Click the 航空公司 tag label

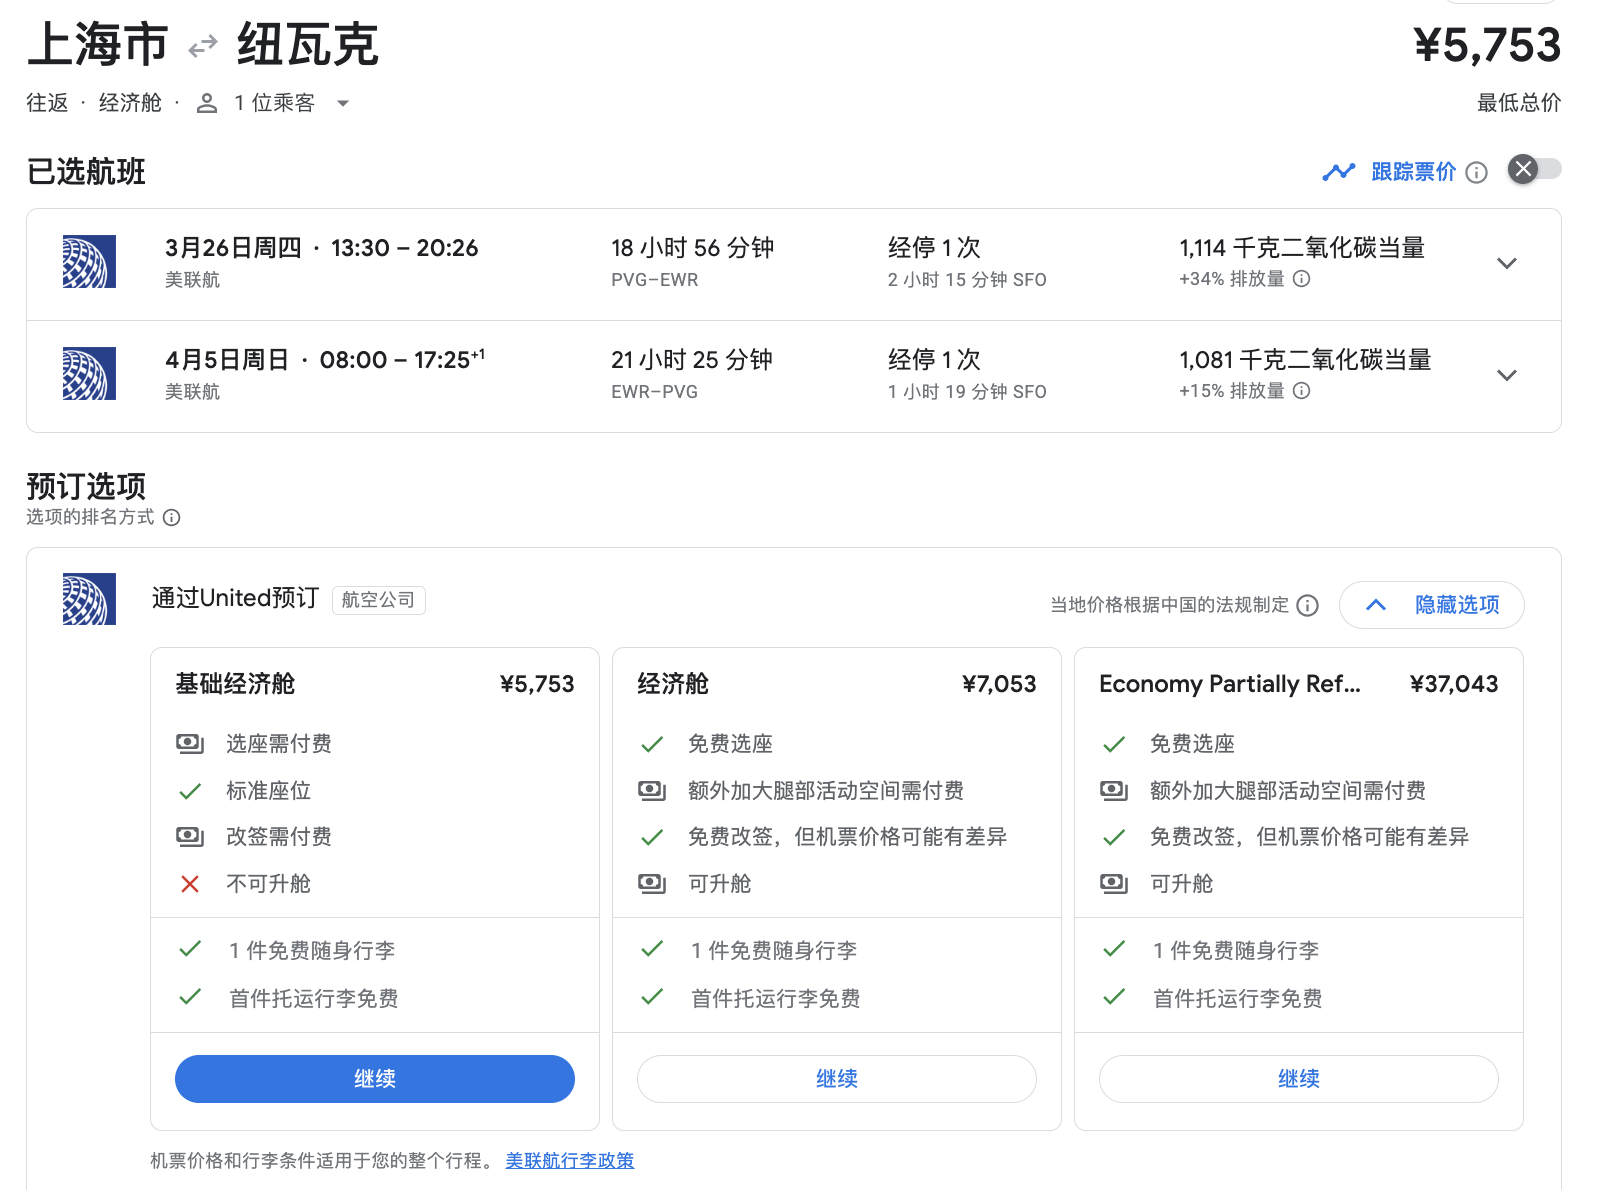378,600
